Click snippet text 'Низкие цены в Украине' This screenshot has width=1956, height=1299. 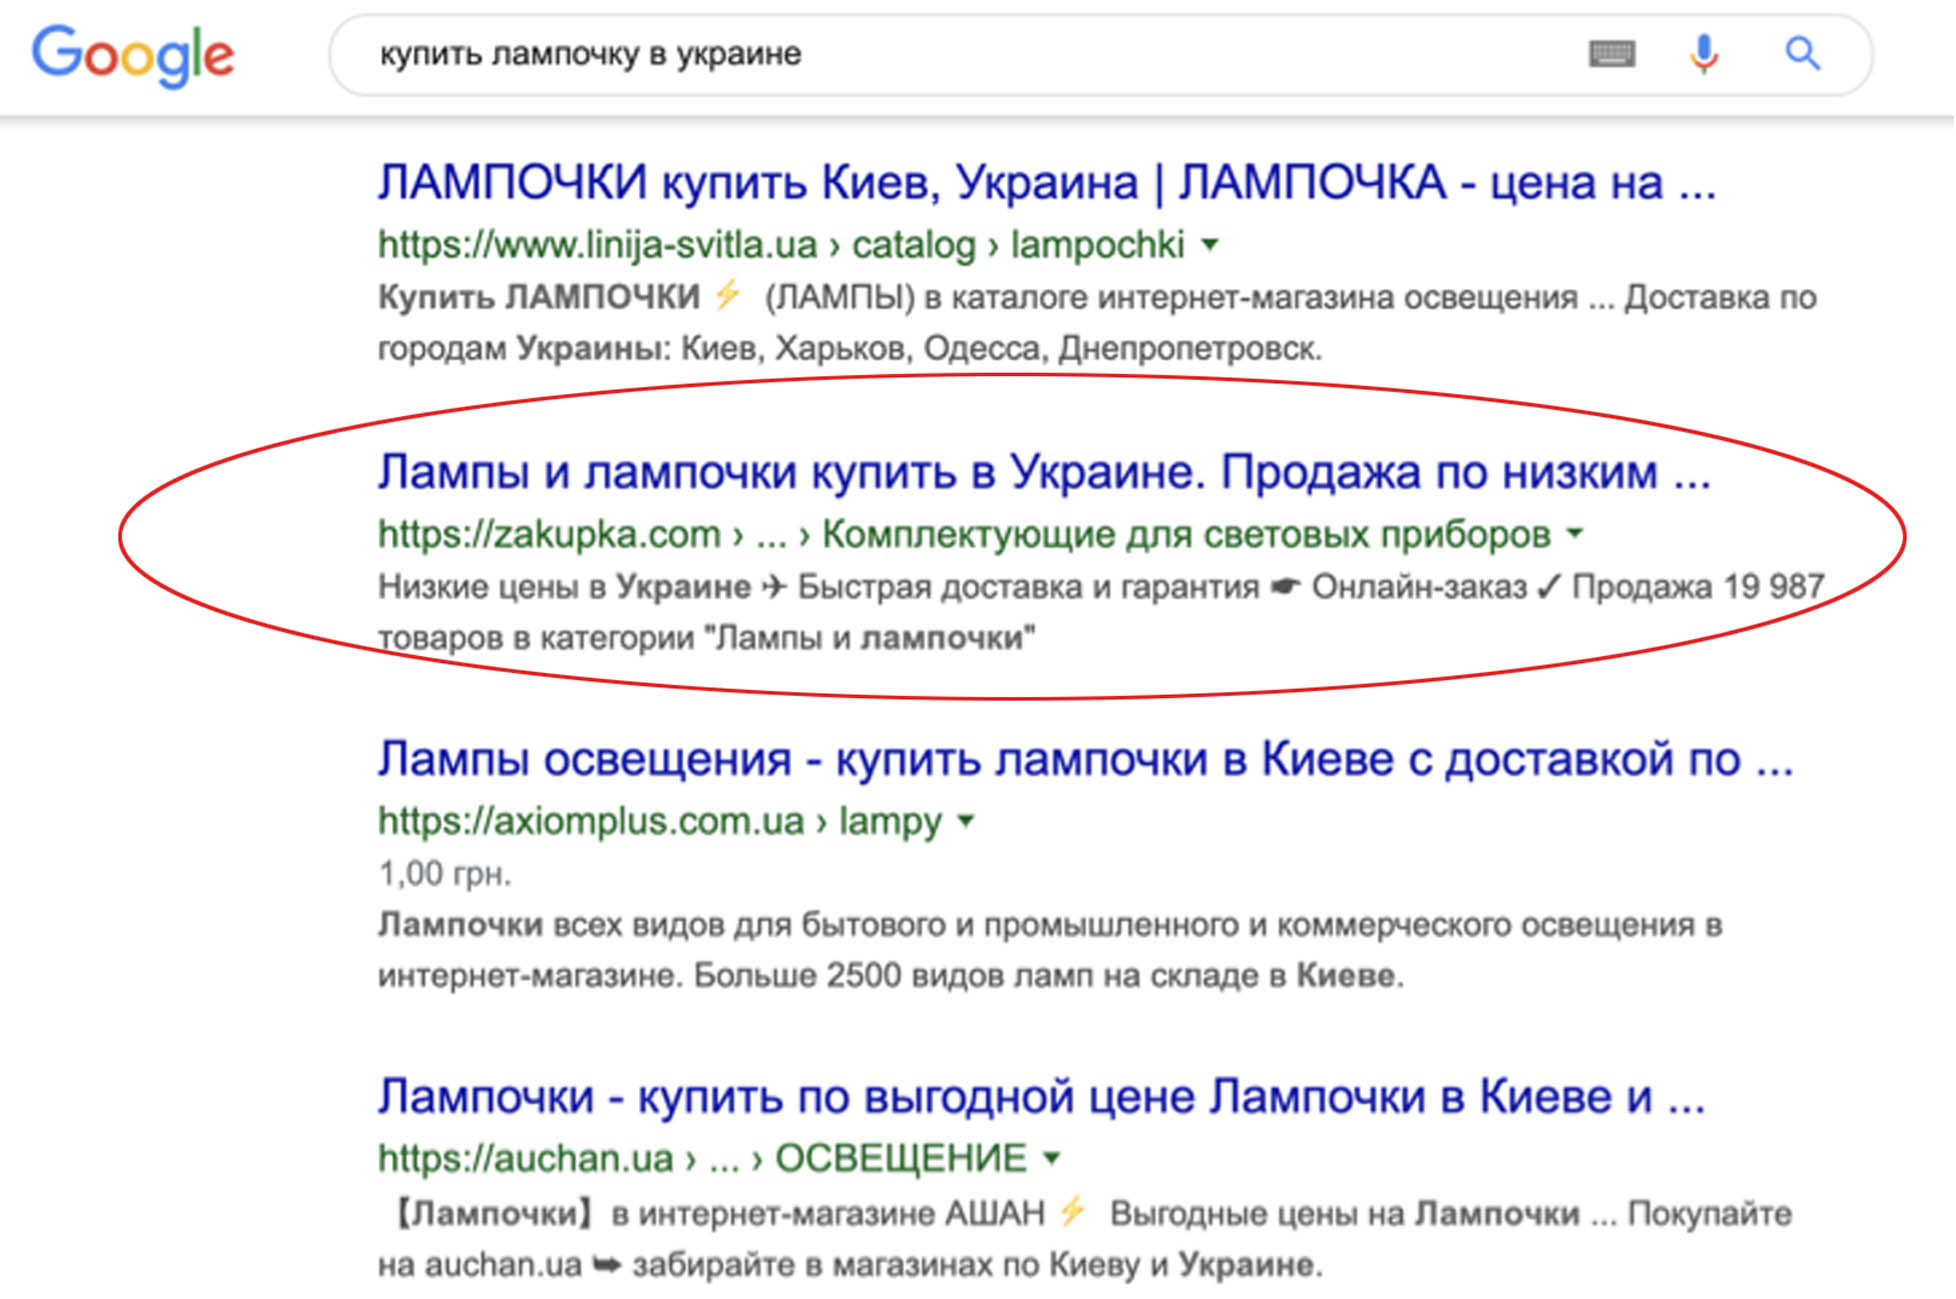point(564,586)
